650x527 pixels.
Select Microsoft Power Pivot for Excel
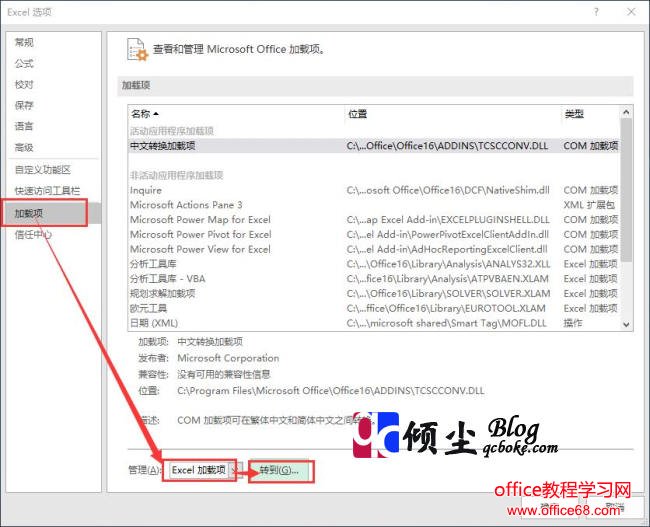point(374,235)
